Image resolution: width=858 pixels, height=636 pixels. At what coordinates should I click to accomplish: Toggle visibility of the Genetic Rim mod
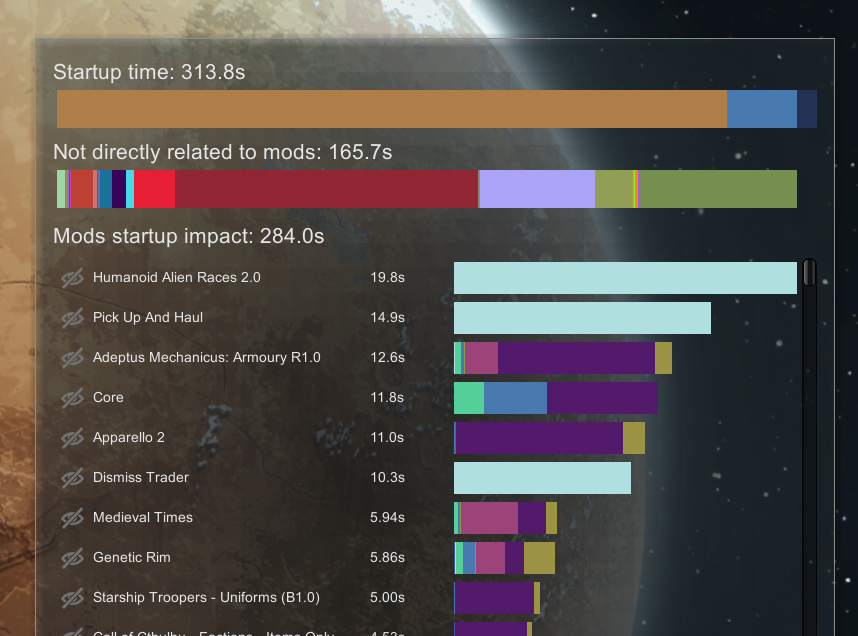coord(72,558)
